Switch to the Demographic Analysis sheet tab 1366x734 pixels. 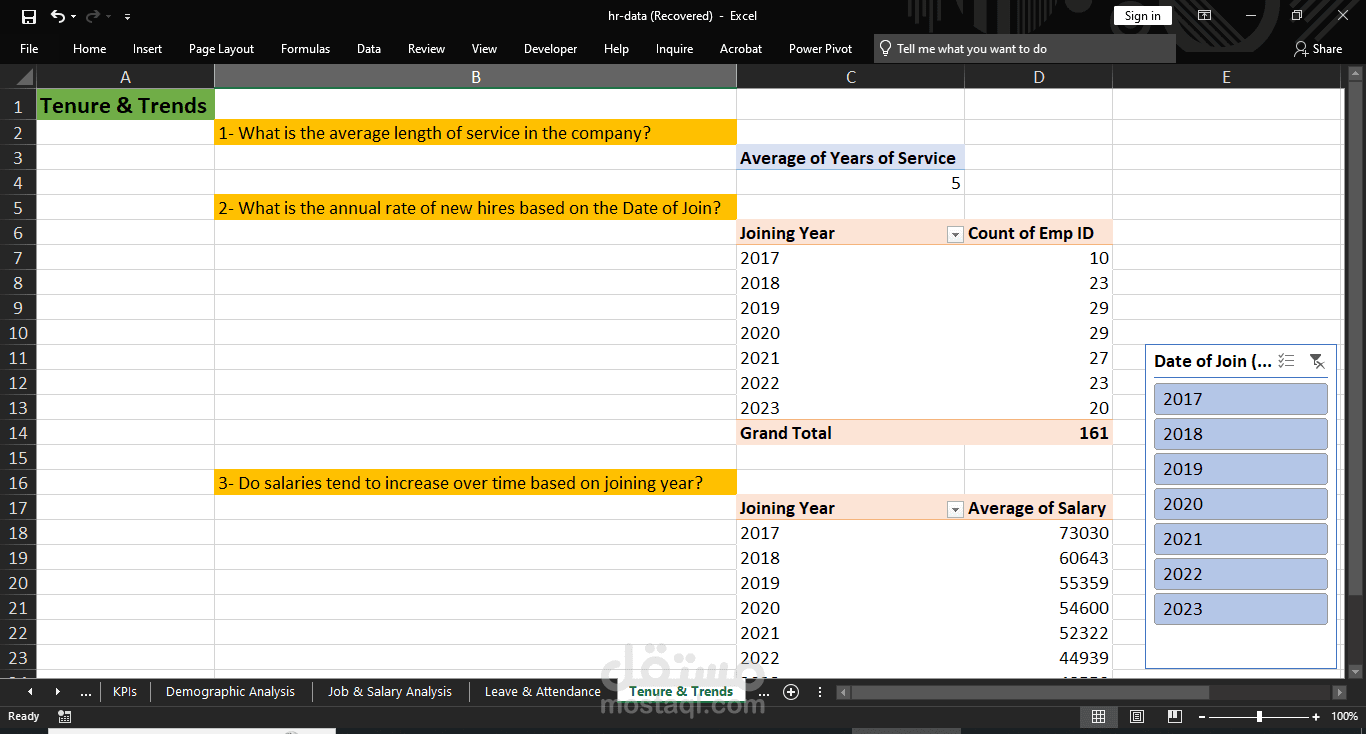pyautogui.click(x=230, y=692)
